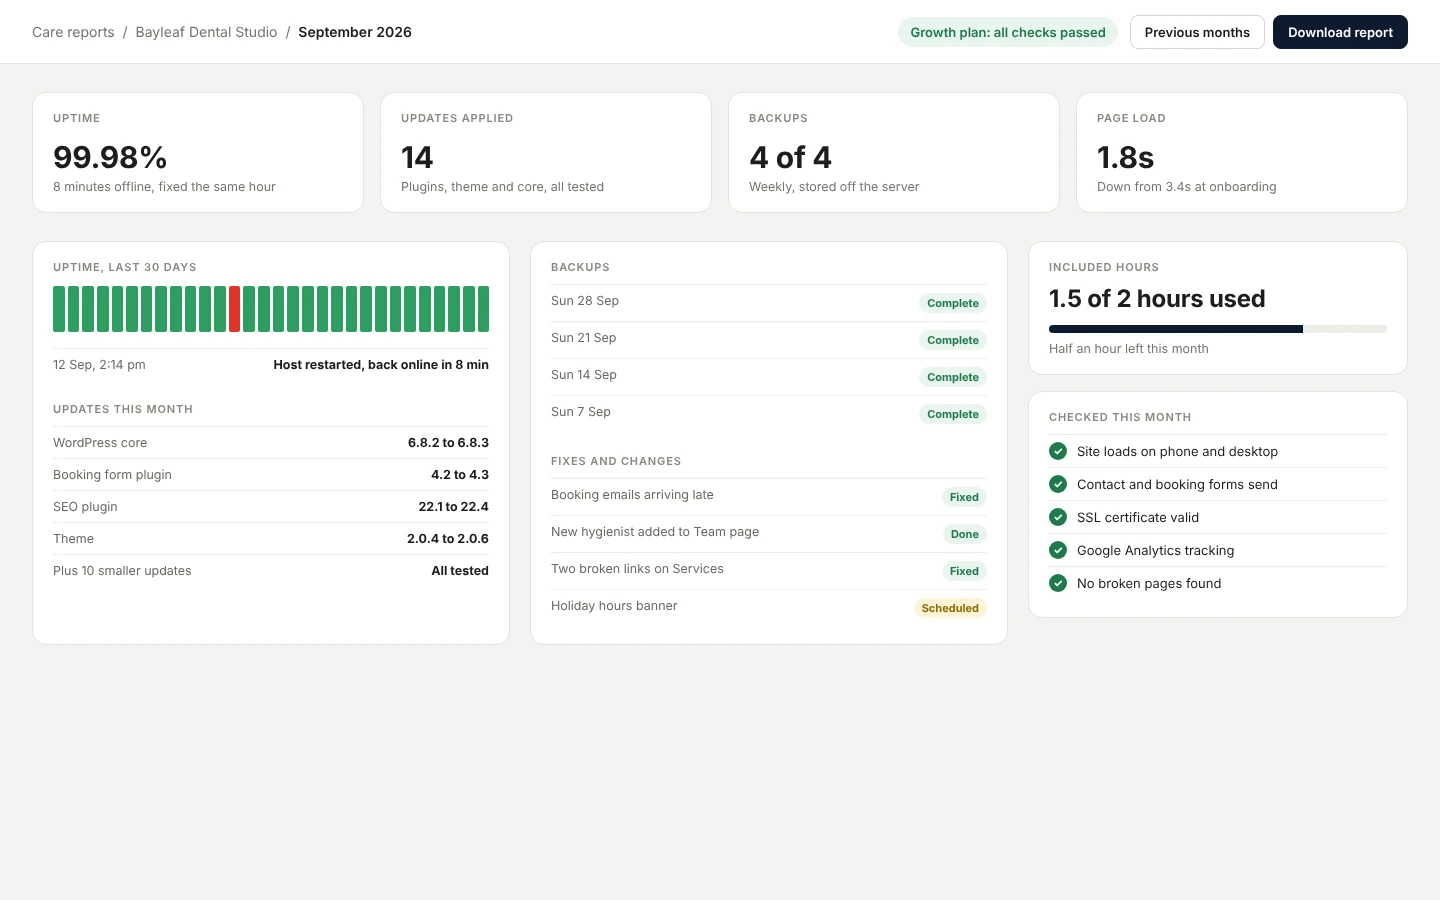Click the Fixed badge for Booking emails arriving late
This screenshot has width=1440, height=900.
964,497
